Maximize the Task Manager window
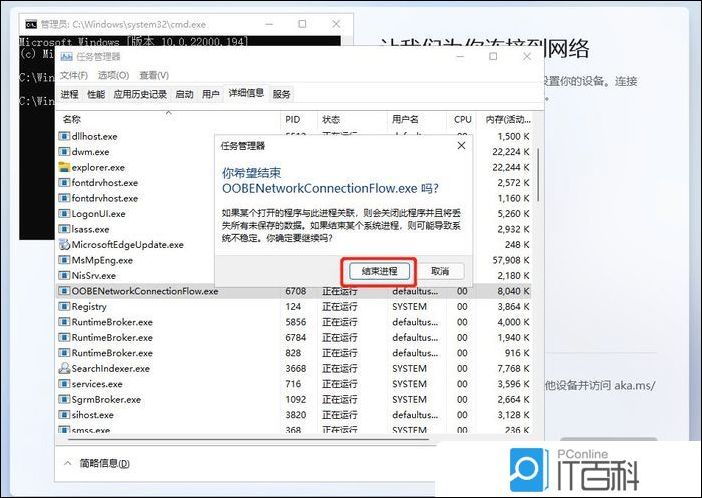The image size is (702, 498). [x=493, y=56]
